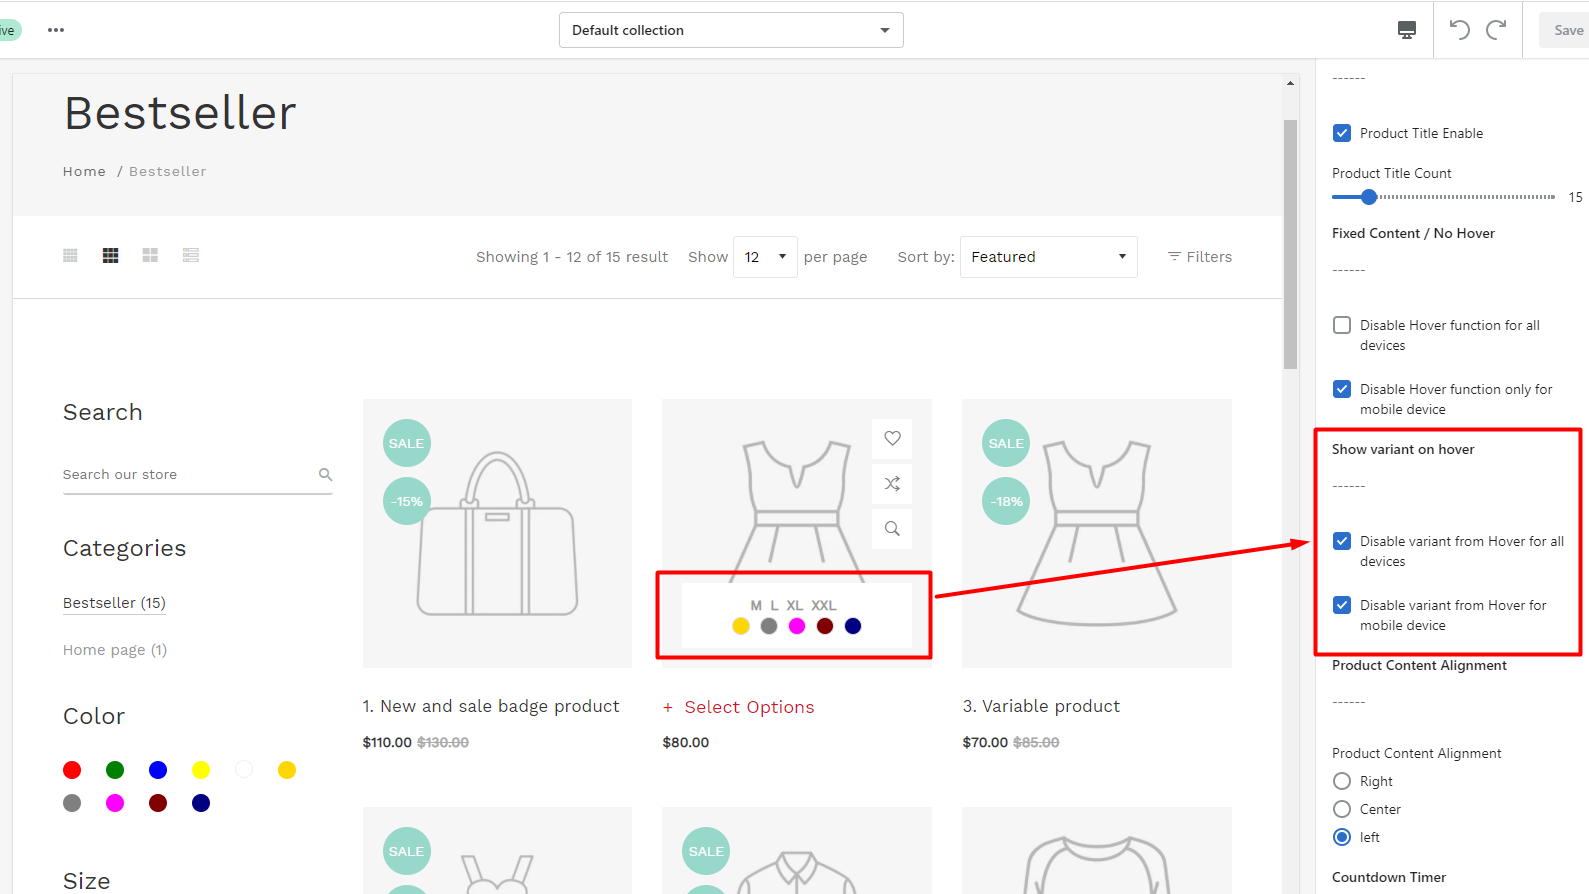Open the Default collection dropdown
1589x894 pixels.
[731, 30]
